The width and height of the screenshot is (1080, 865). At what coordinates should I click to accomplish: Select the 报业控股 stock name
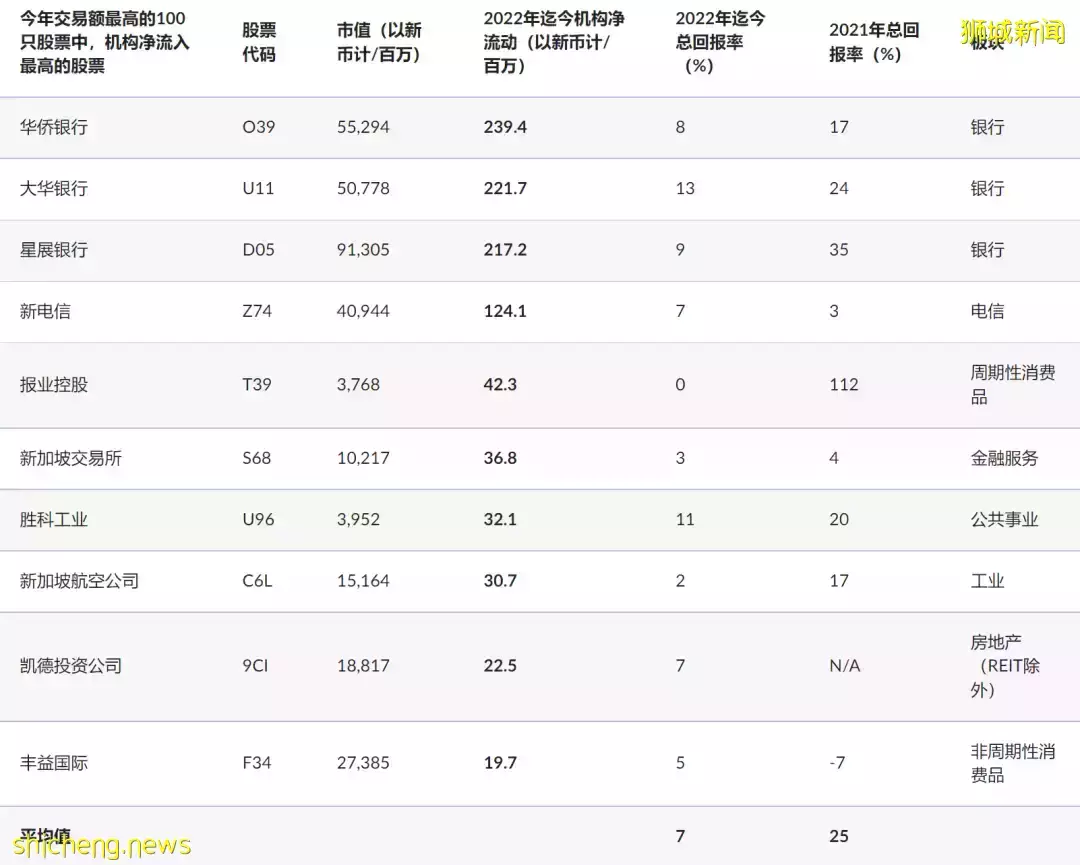point(54,385)
